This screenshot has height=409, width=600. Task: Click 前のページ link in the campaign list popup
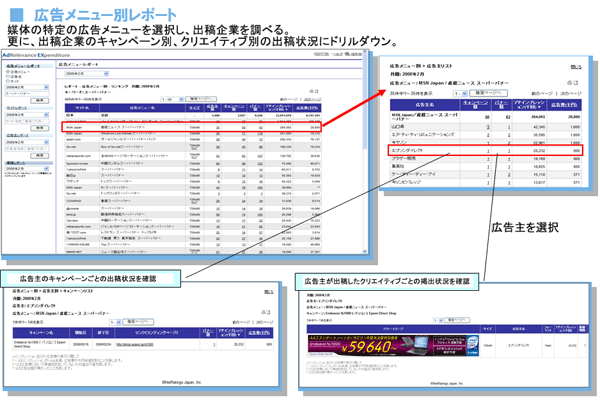click(241, 323)
